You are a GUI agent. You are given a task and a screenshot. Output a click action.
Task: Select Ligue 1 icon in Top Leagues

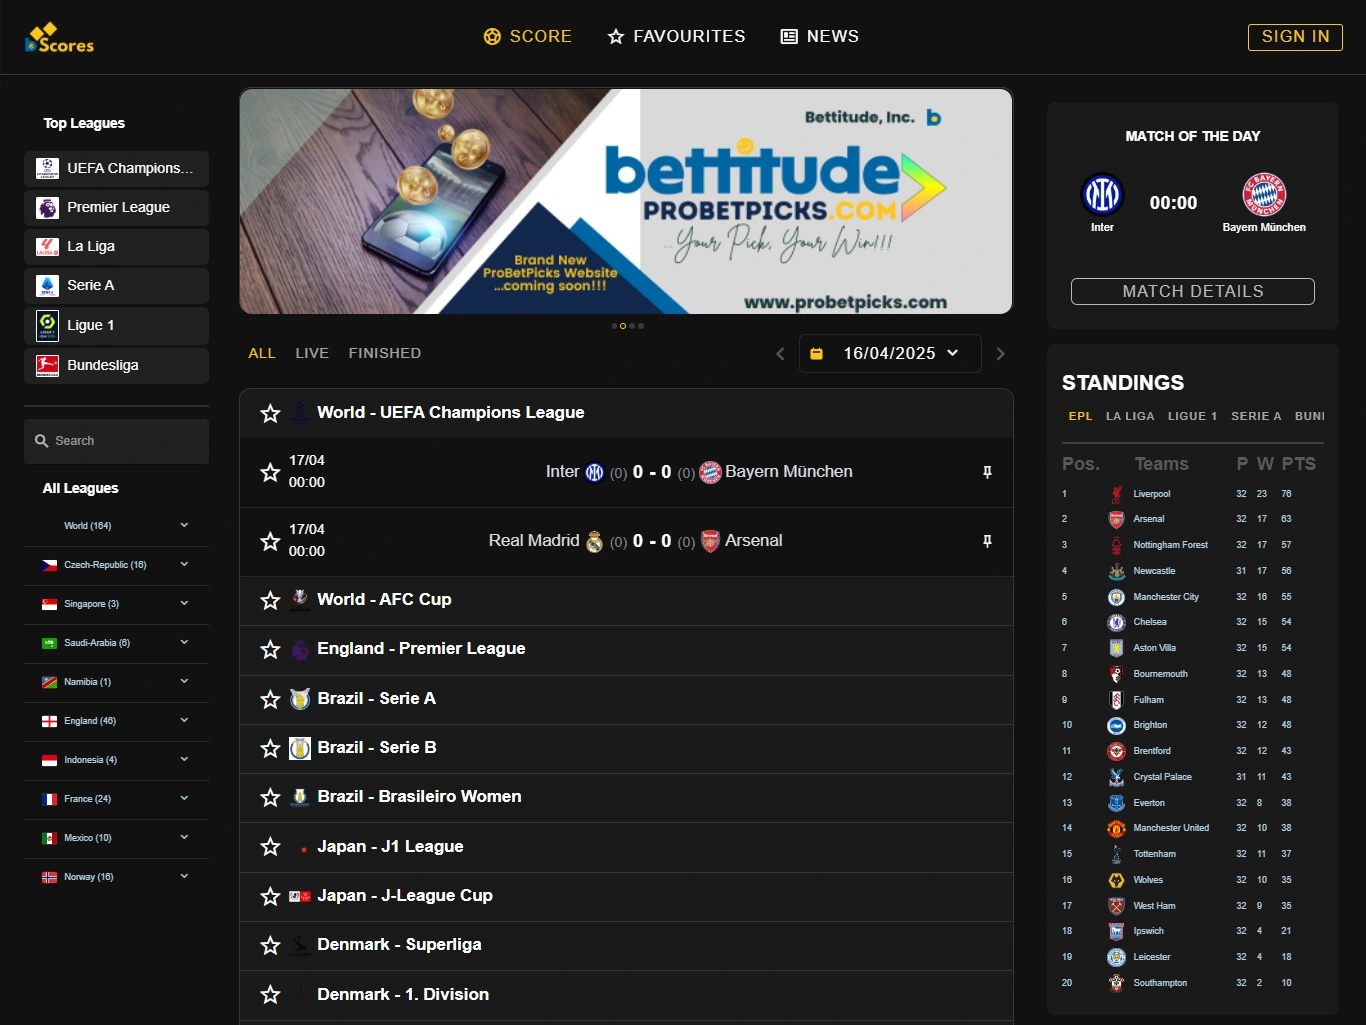click(47, 326)
